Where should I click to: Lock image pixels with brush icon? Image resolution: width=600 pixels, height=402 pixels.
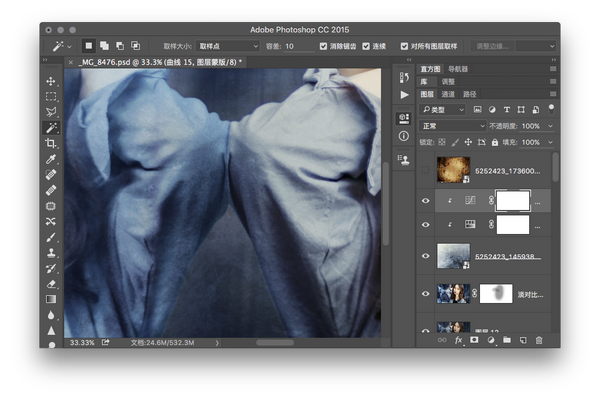pos(455,142)
